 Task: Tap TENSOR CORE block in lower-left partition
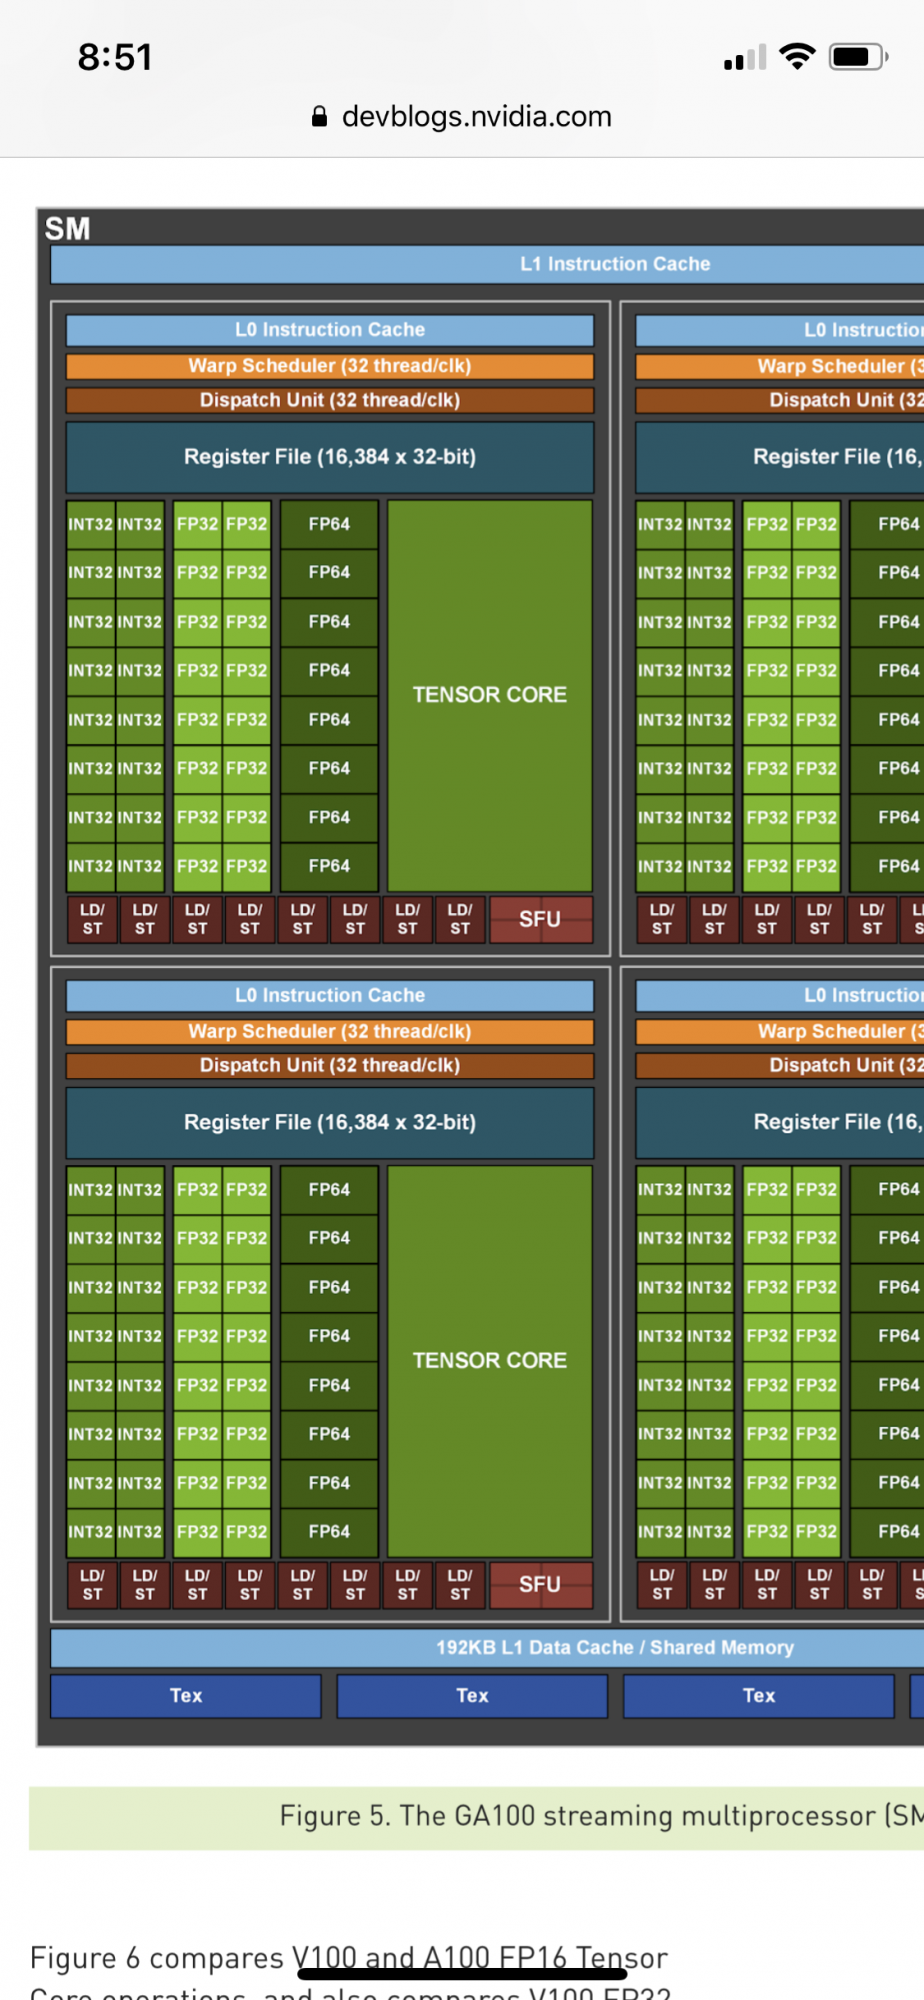(x=490, y=1361)
